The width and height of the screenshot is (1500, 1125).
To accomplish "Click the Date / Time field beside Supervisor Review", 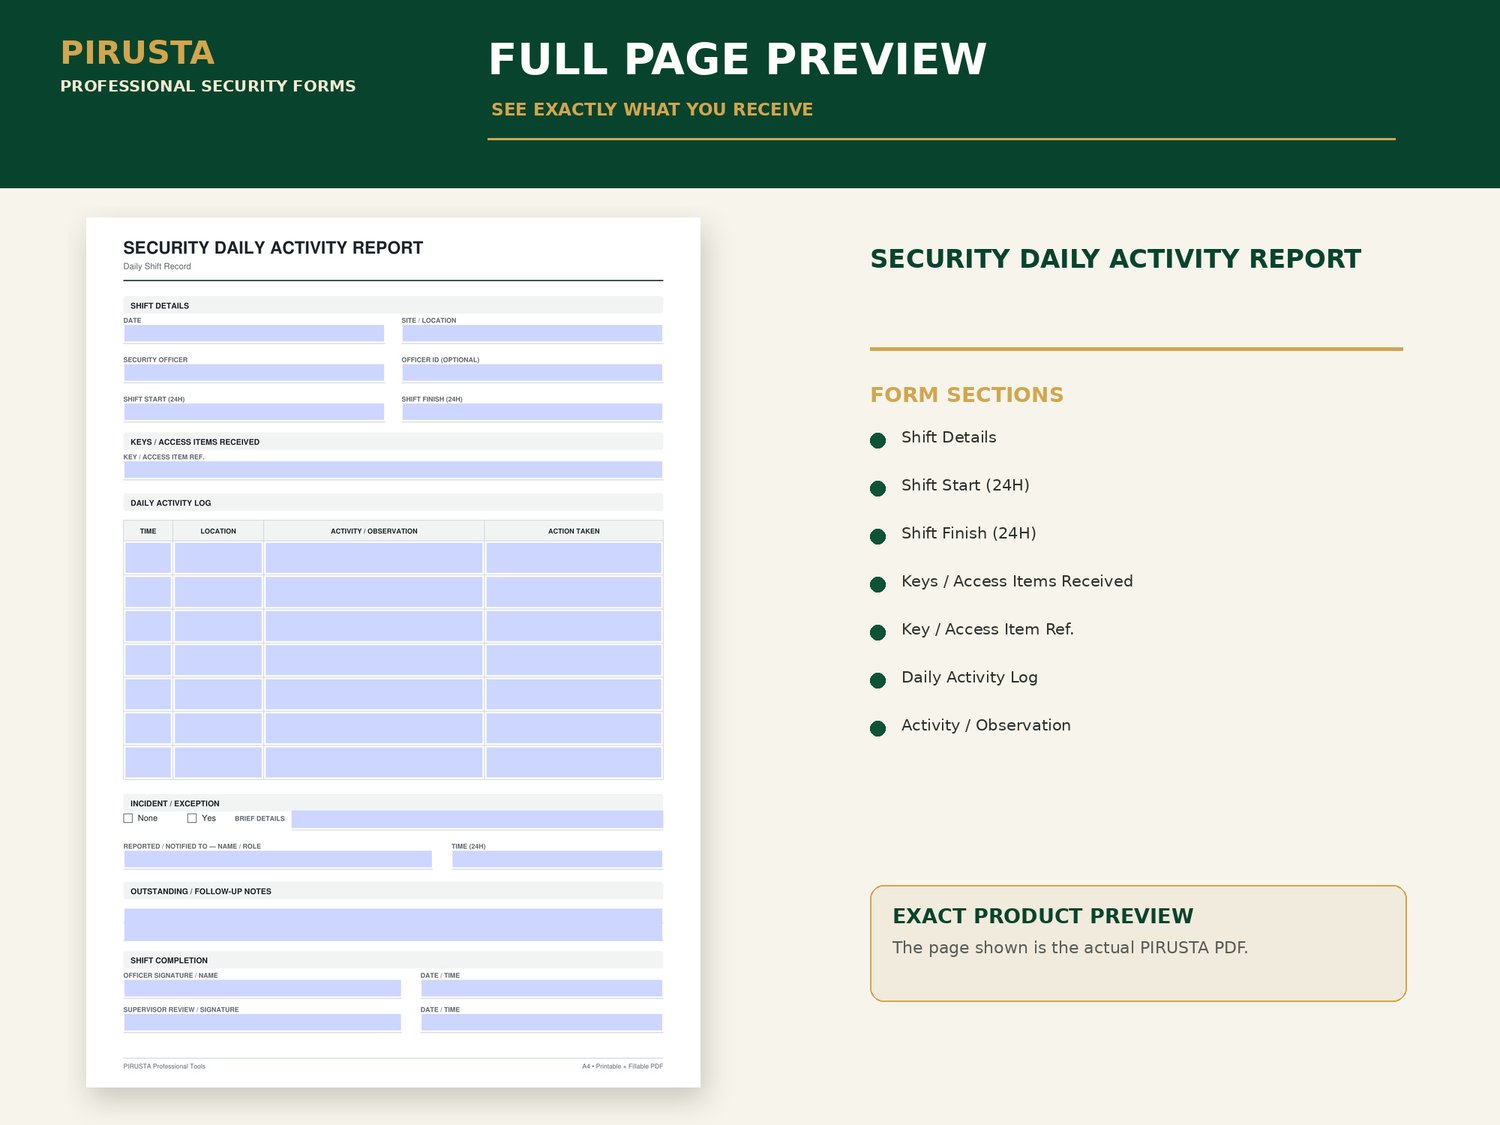I will tap(541, 1022).
